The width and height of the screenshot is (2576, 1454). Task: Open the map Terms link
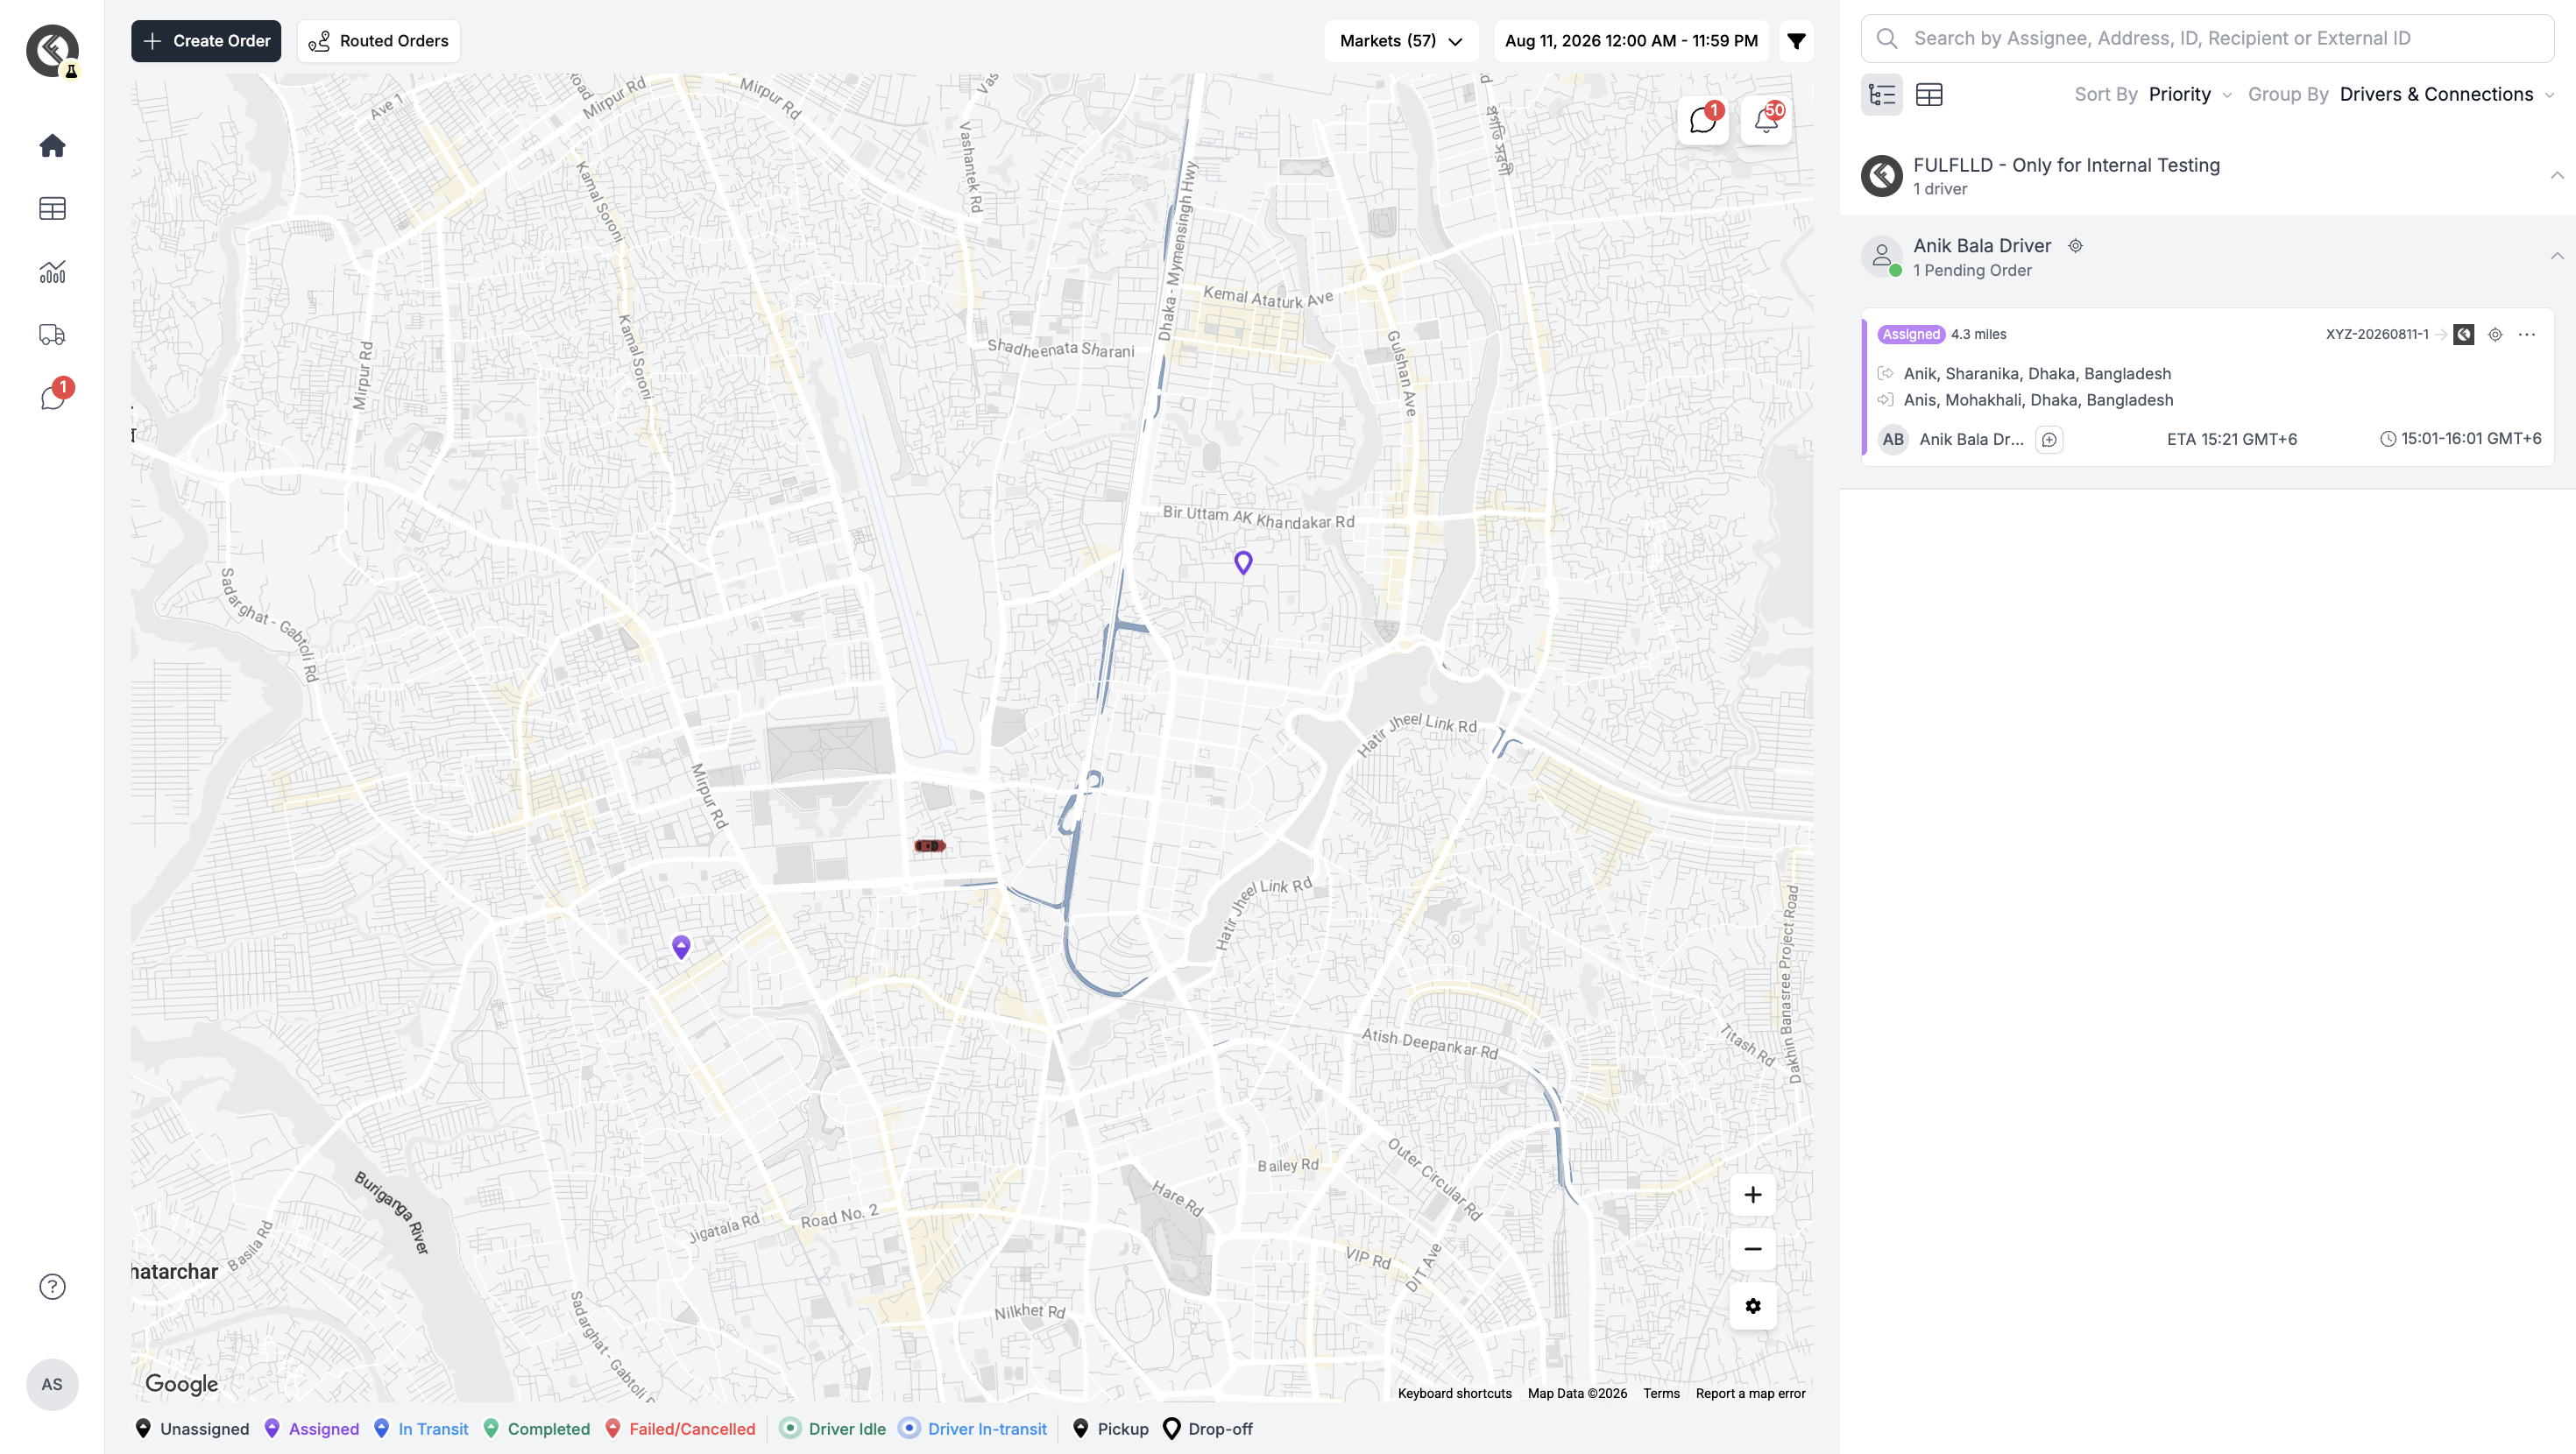coord(1661,1394)
